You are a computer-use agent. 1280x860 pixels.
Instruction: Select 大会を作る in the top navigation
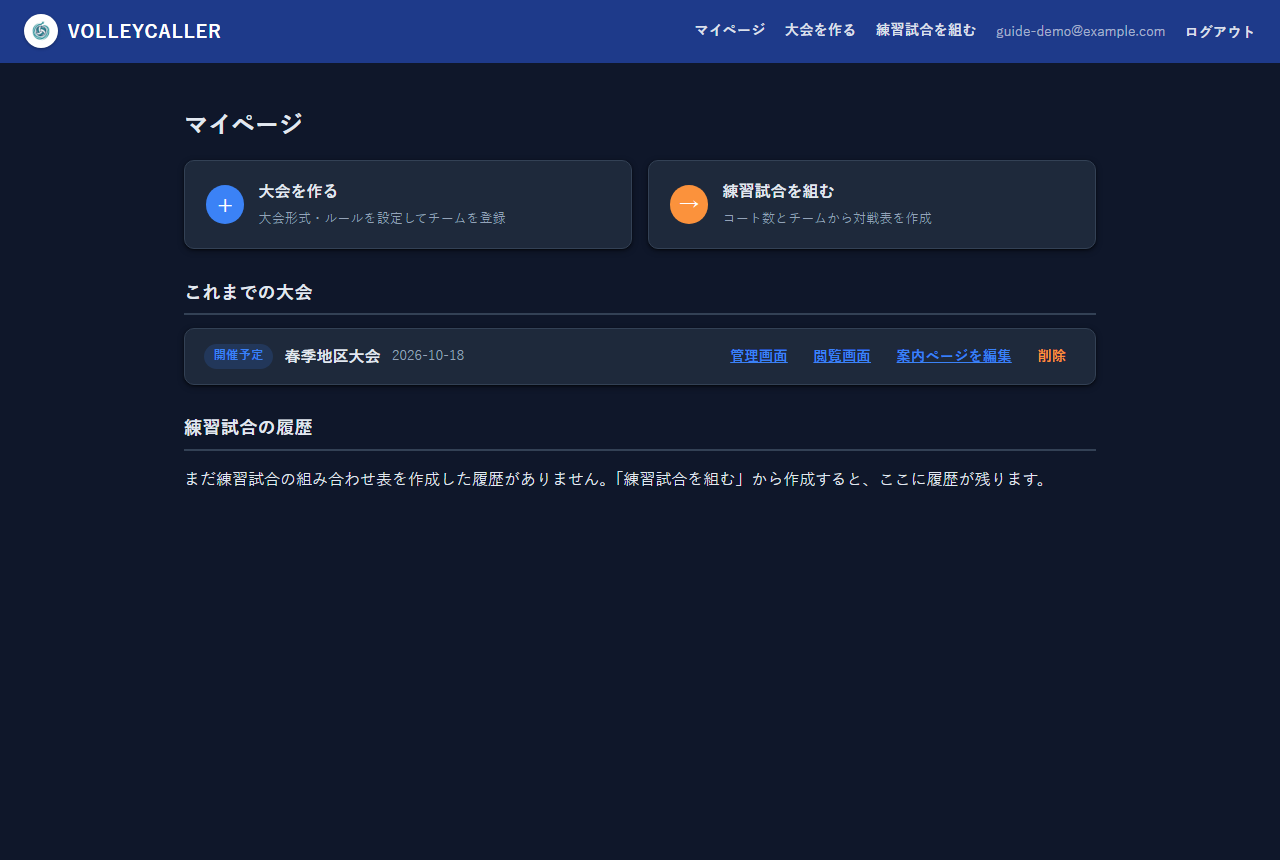pyautogui.click(x=820, y=30)
